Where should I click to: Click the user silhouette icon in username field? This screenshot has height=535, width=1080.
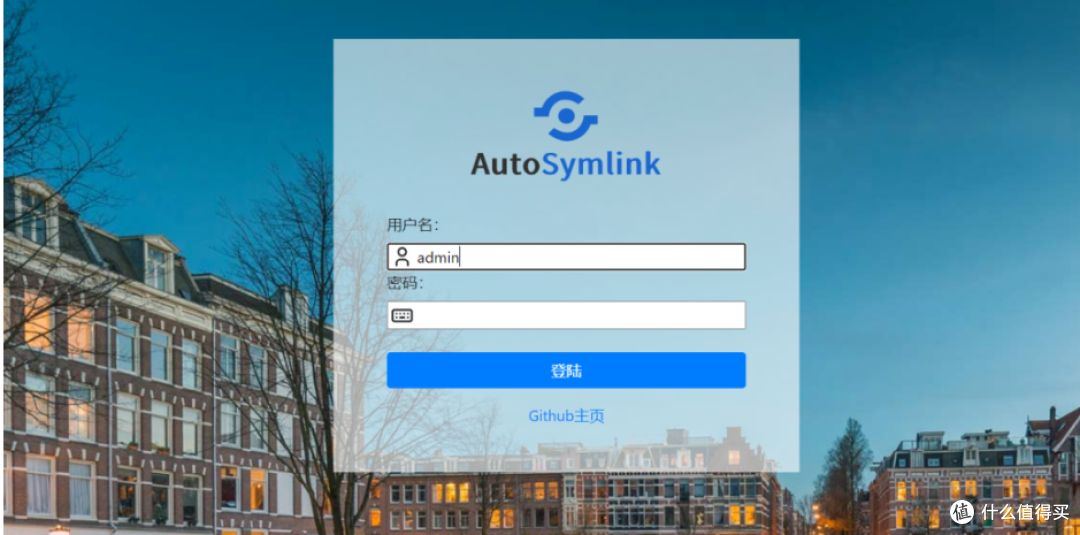(x=402, y=257)
